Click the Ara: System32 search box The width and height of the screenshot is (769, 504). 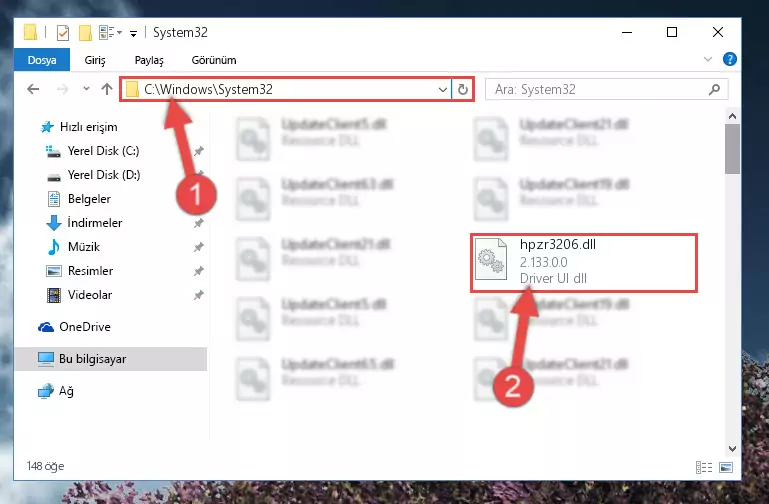pos(607,89)
